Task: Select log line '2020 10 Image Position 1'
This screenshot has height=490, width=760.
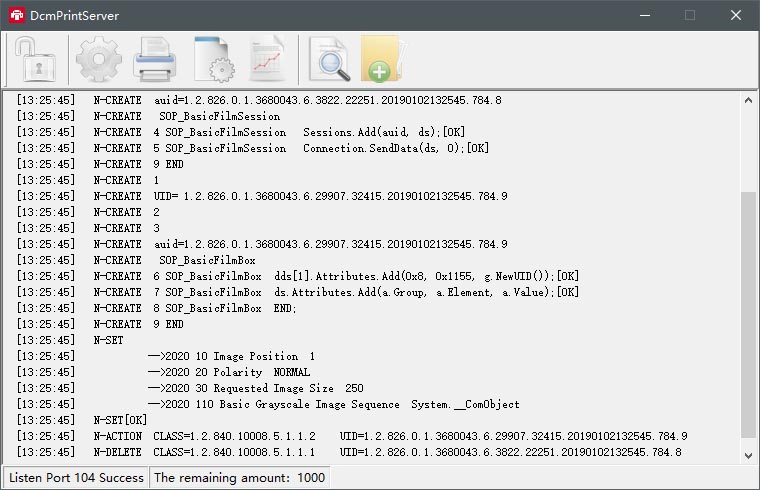Action: [x=166, y=356]
